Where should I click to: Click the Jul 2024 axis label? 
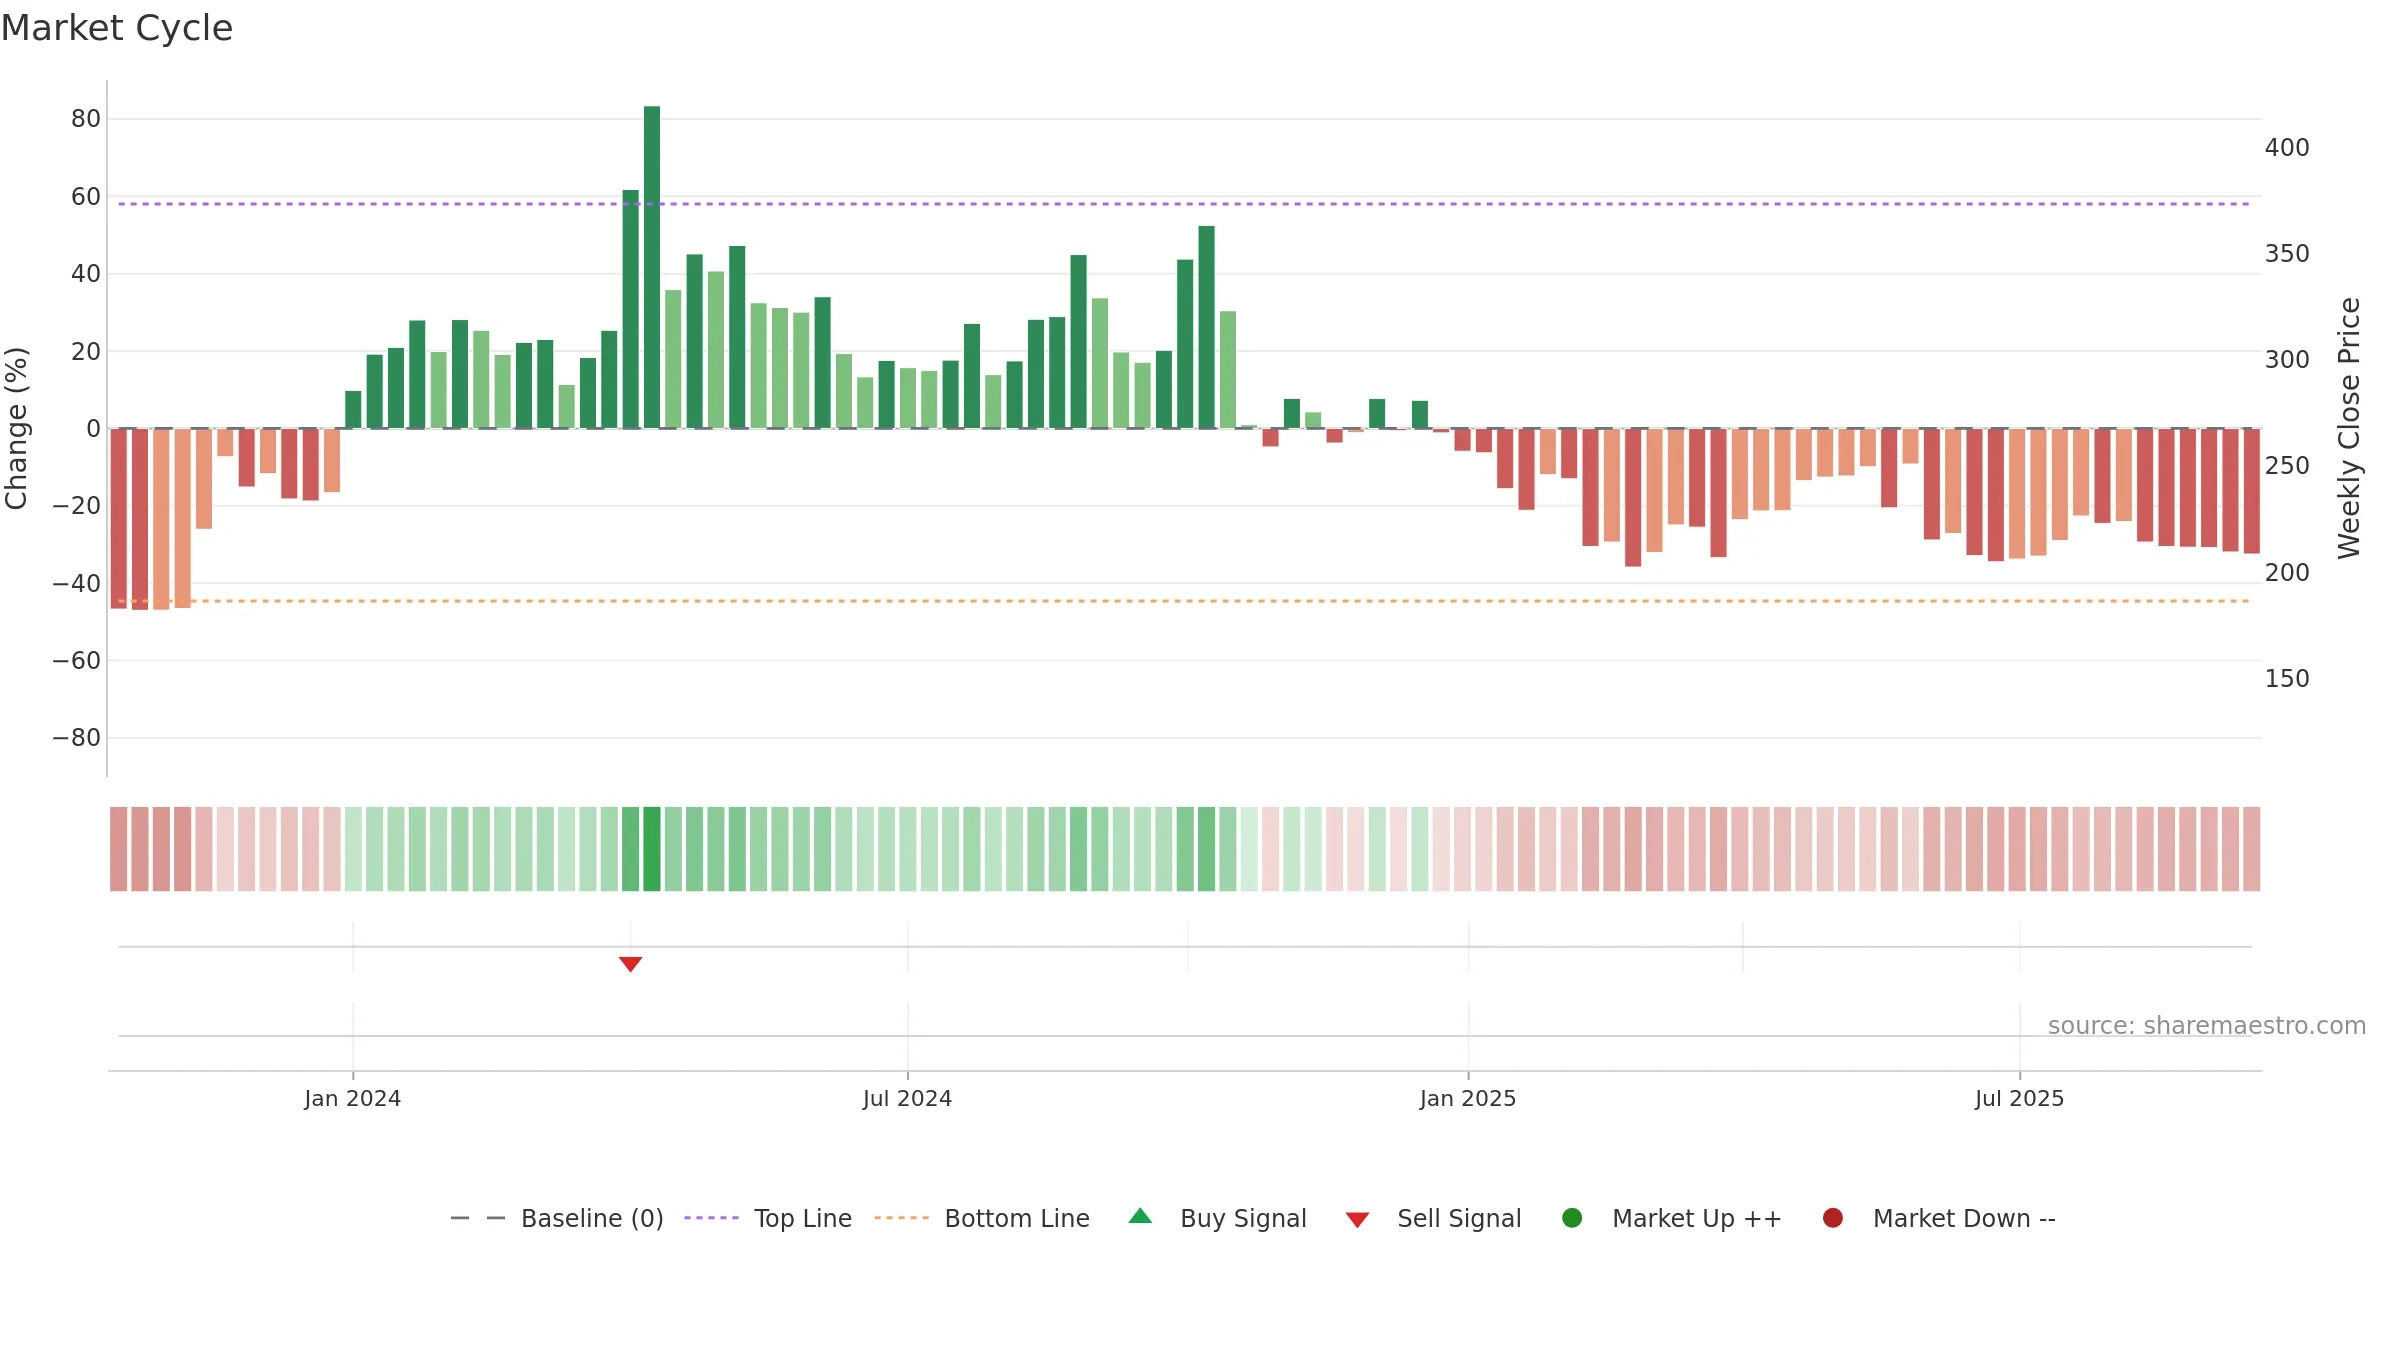tap(908, 1099)
